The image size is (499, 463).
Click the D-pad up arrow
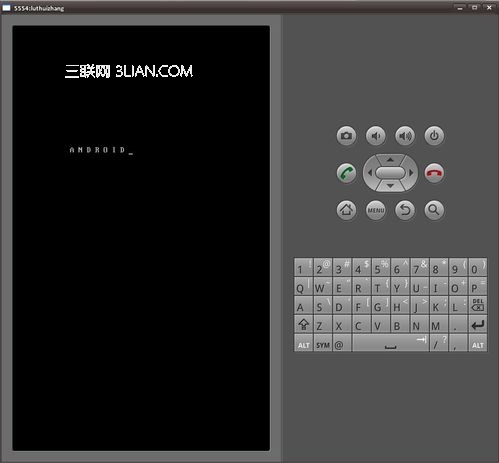390,160
